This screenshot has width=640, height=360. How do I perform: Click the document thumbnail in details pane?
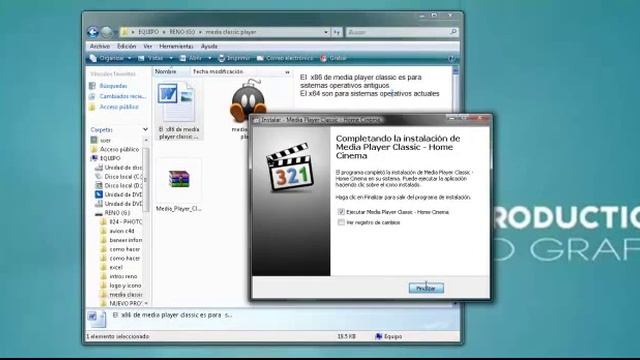coord(97,319)
